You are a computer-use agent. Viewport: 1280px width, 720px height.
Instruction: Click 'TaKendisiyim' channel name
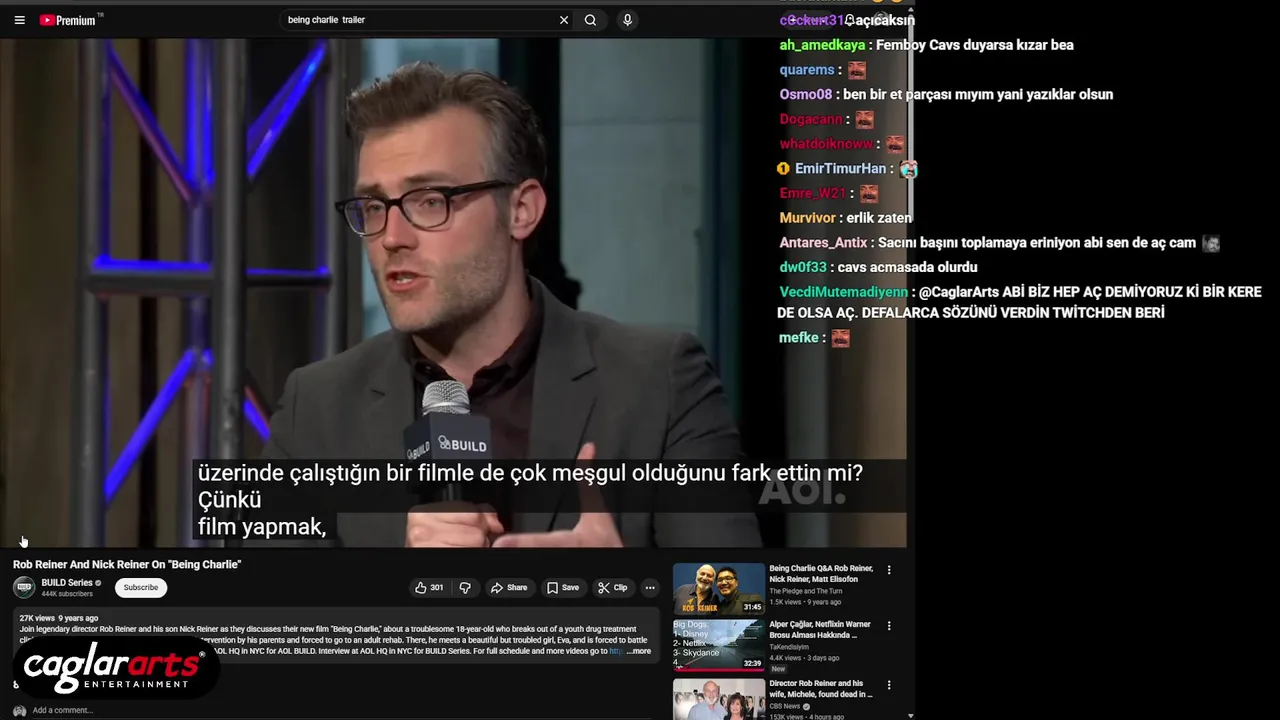point(790,647)
